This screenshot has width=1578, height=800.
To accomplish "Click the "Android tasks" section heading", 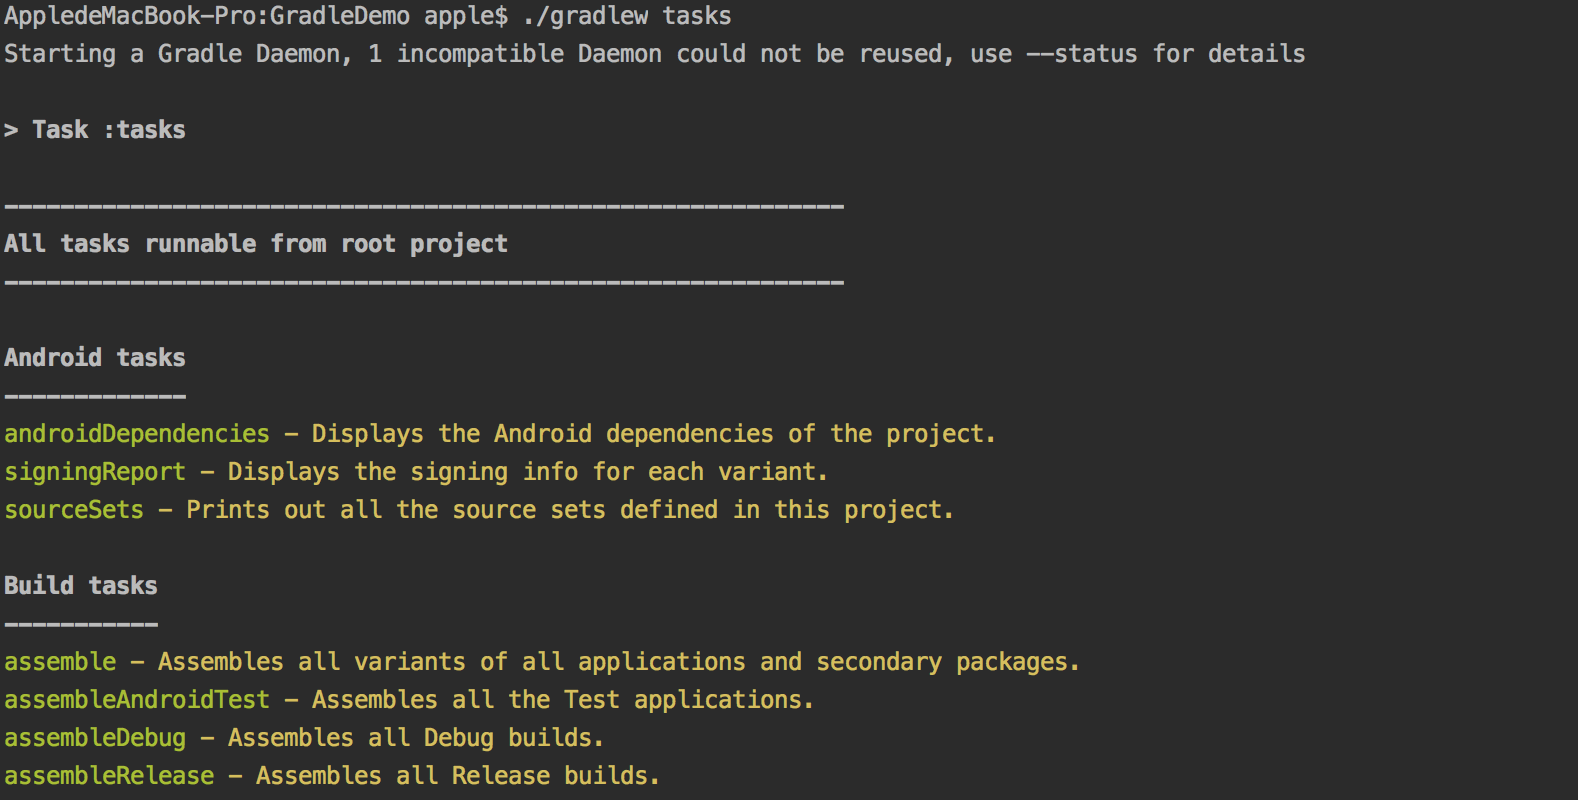I will pyautogui.click(x=95, y=358).
